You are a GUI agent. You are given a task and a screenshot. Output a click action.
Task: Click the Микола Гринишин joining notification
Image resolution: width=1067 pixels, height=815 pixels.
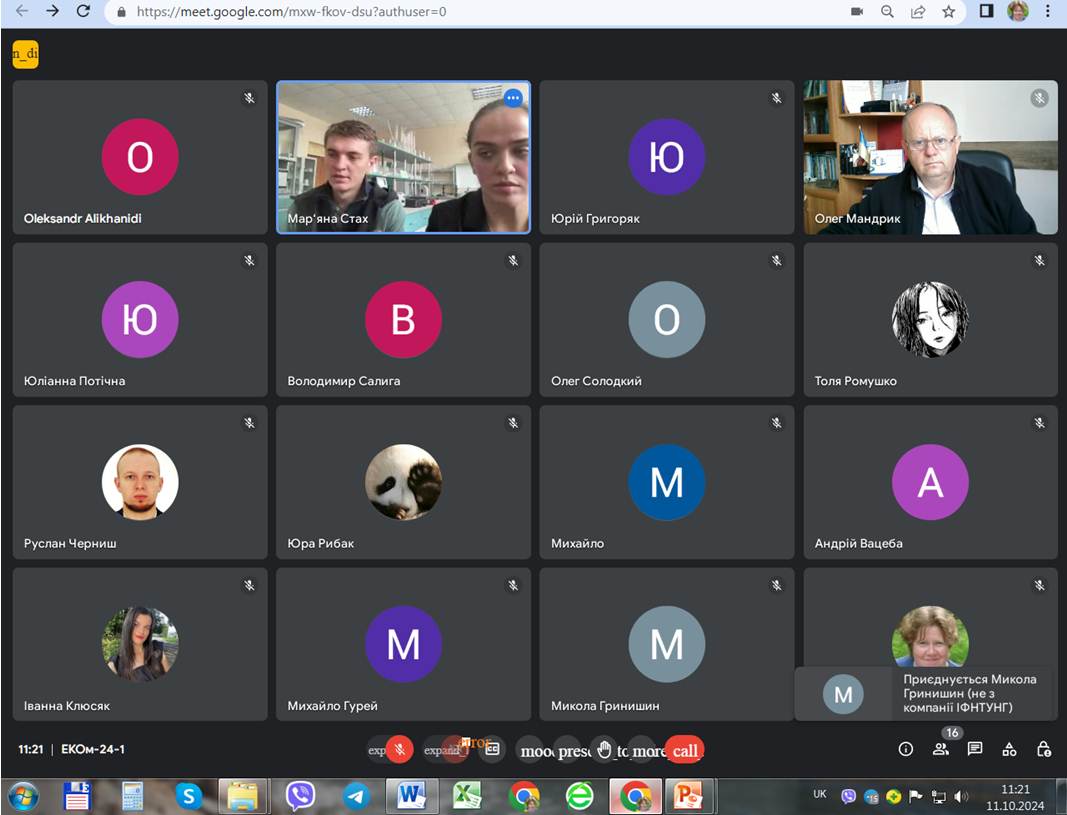[923, 693]
